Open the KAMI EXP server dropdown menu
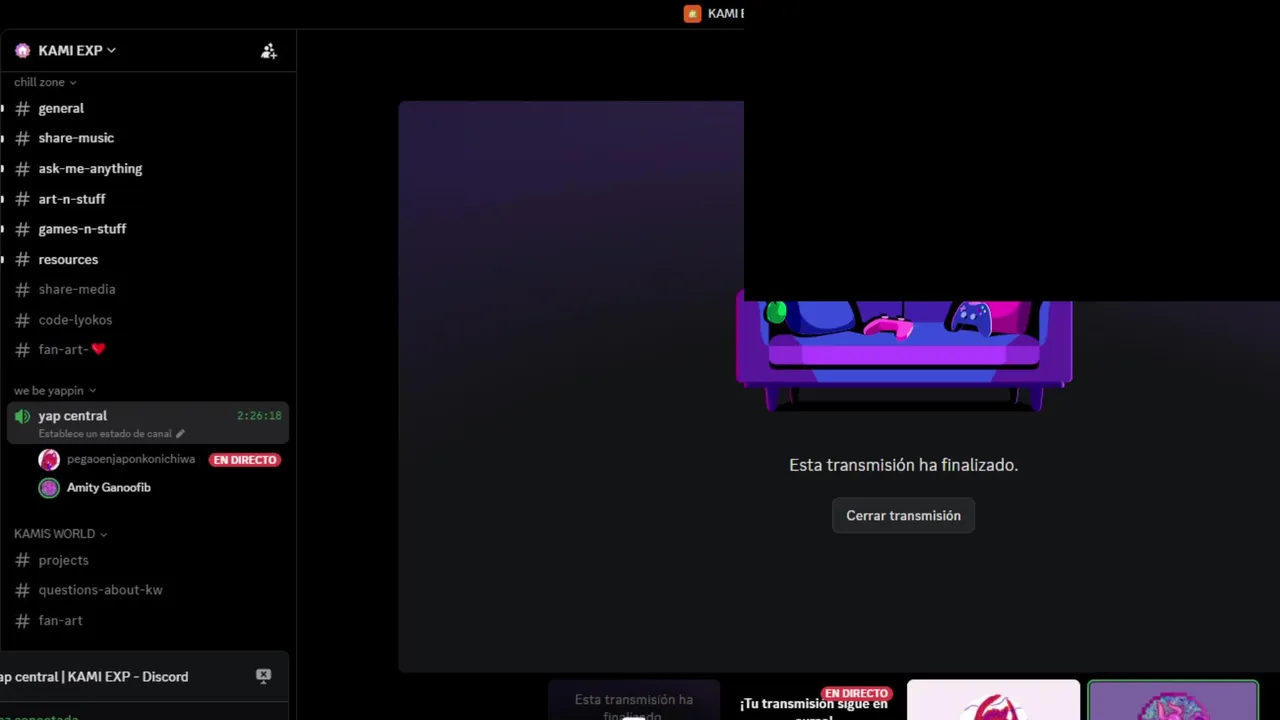The height and width of the screenshot is (720, 1280). (77, 50)
